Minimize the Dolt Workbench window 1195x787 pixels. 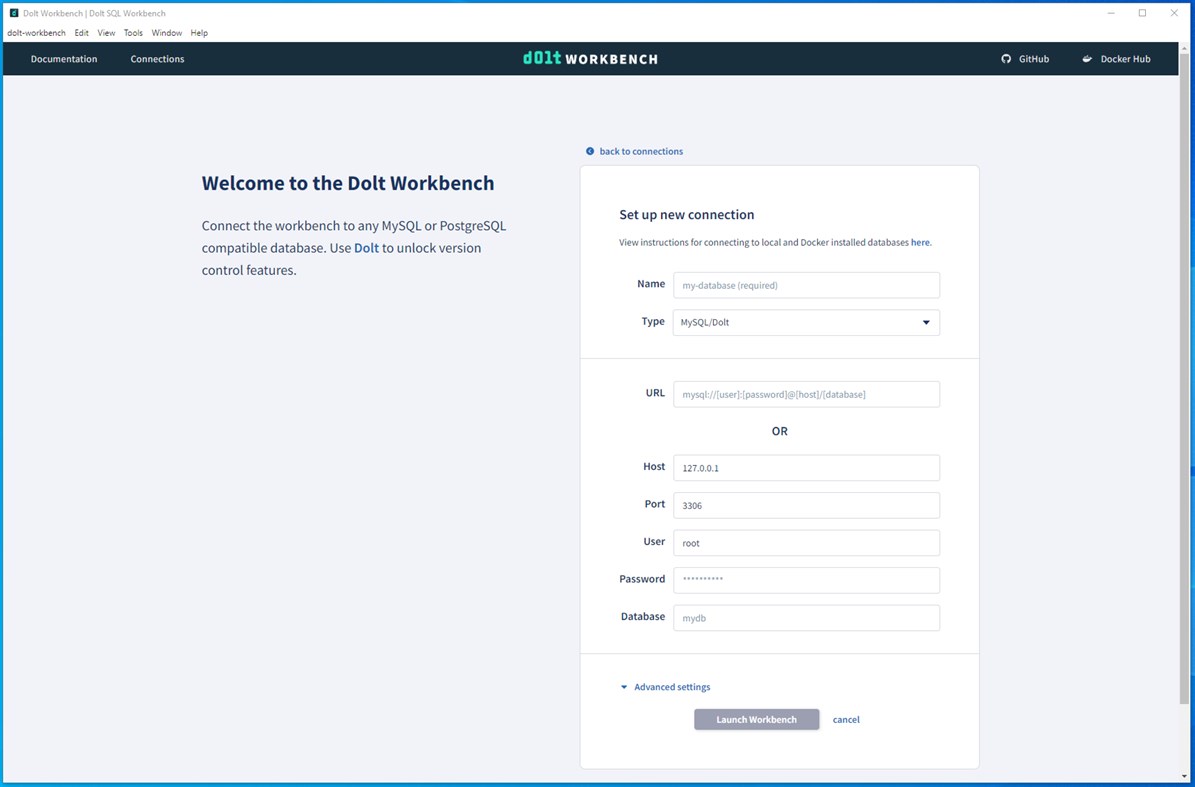click(x=1111, y=13)
